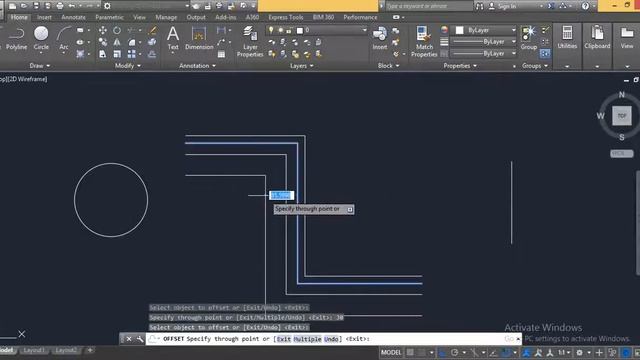640x360 pixels.
Task: Select the Circle drawing tool
Action: click(41, 38)
